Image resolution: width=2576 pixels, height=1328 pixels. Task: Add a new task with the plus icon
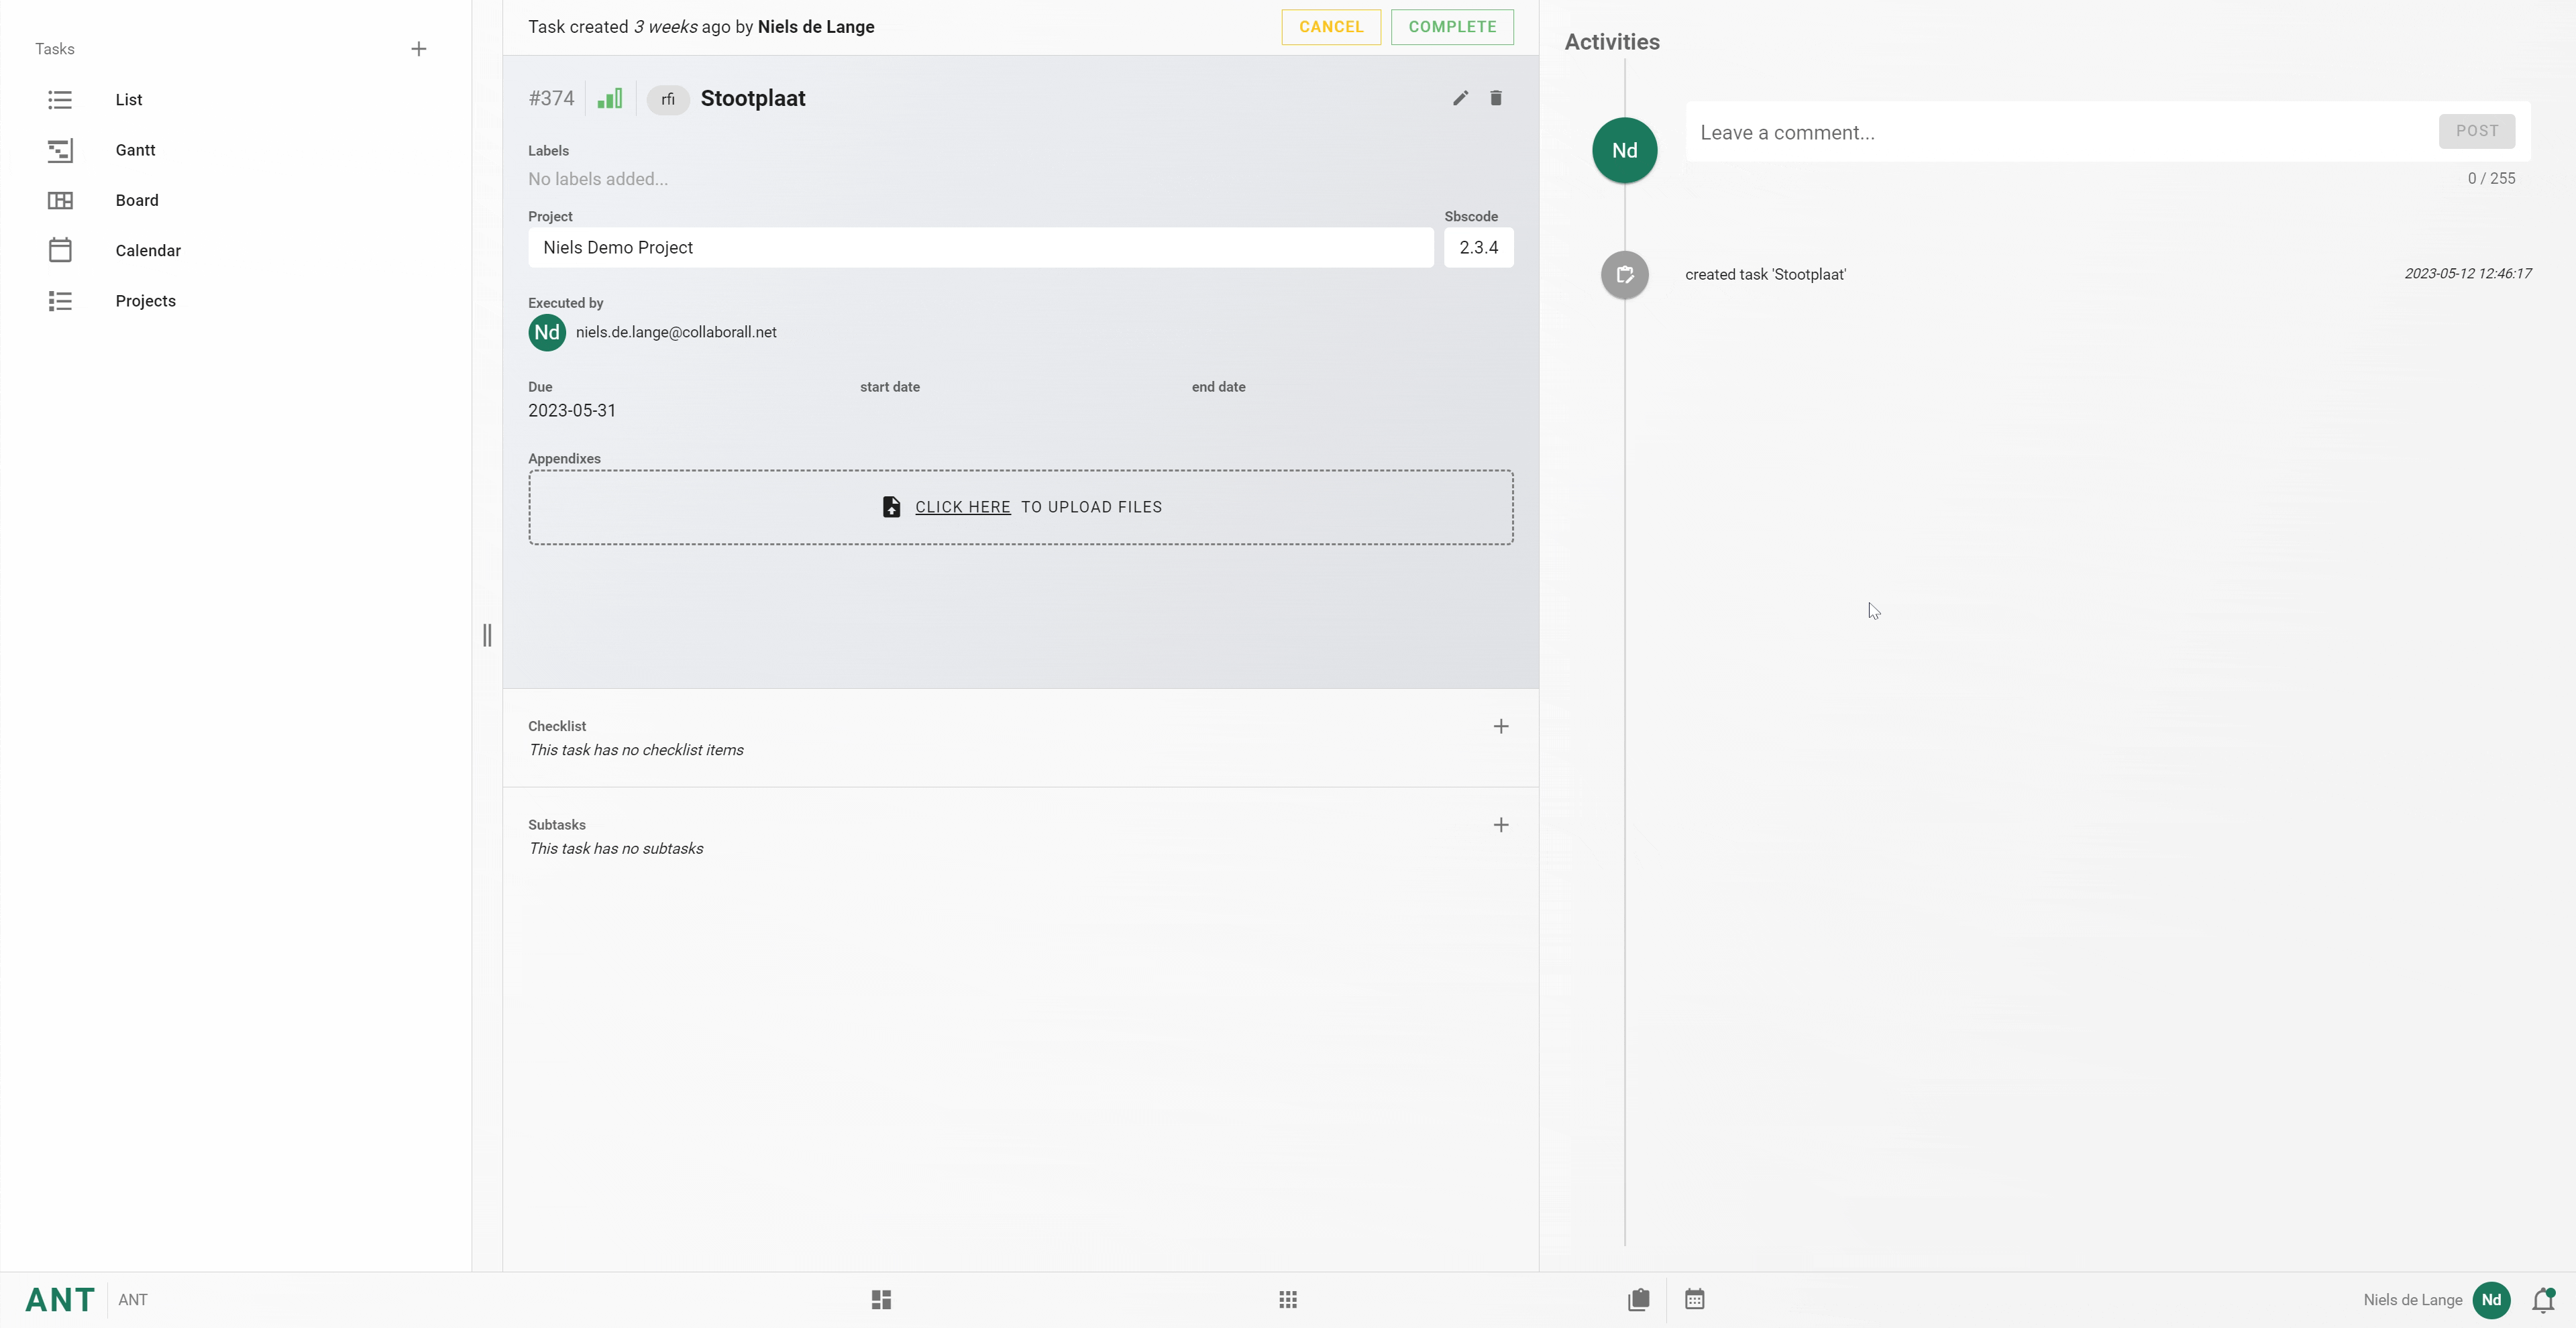tap(419, 49)
